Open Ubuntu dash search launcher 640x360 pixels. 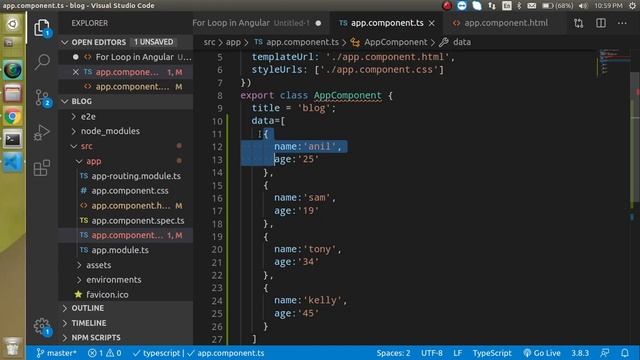13,24
